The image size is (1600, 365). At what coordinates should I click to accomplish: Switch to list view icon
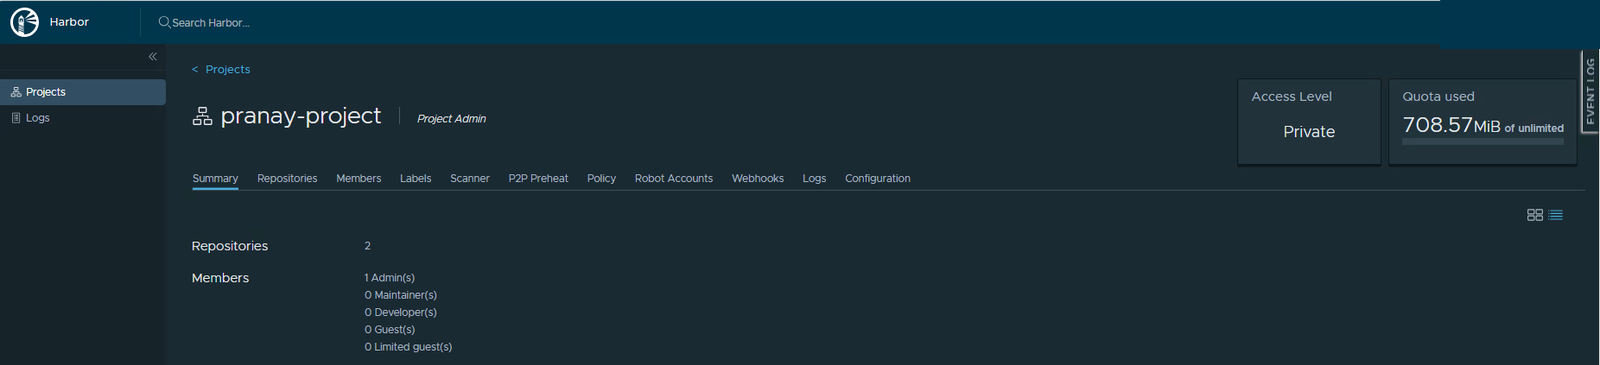(x=1555, y=215)
